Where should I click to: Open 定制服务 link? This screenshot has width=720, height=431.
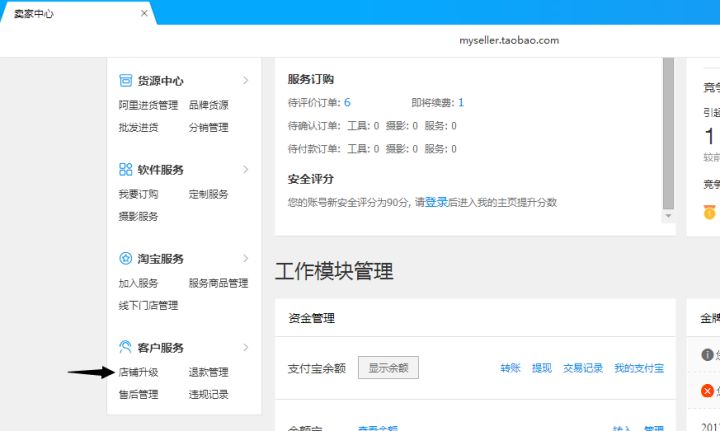click(x=208, y=194)
